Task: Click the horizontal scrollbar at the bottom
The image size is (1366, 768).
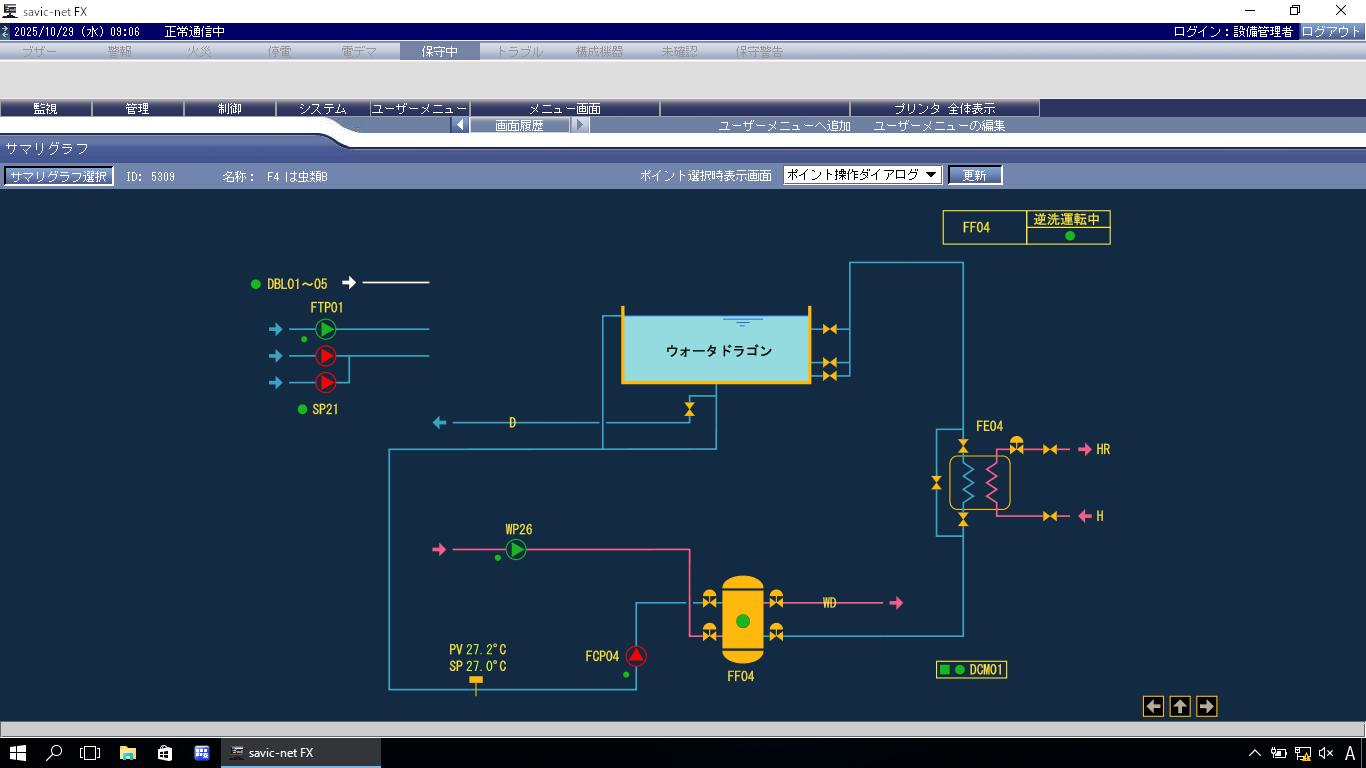Action: tap(683, 729)
